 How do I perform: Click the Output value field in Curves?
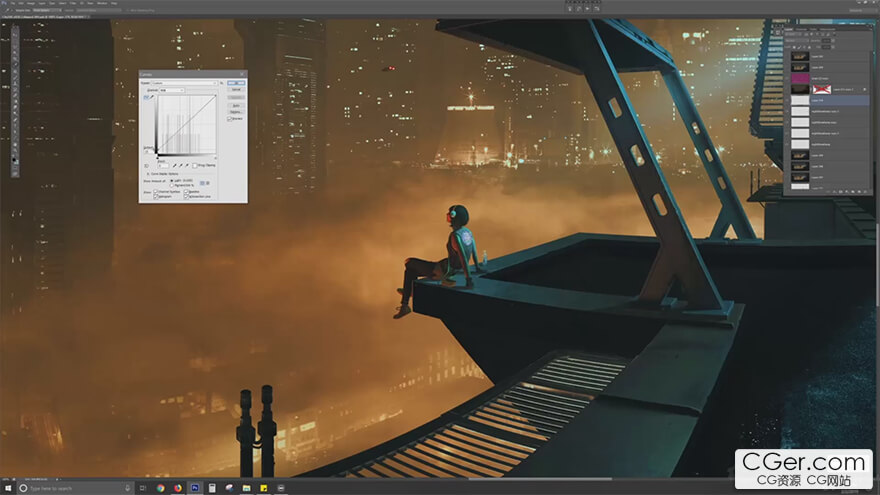(146, 152)
